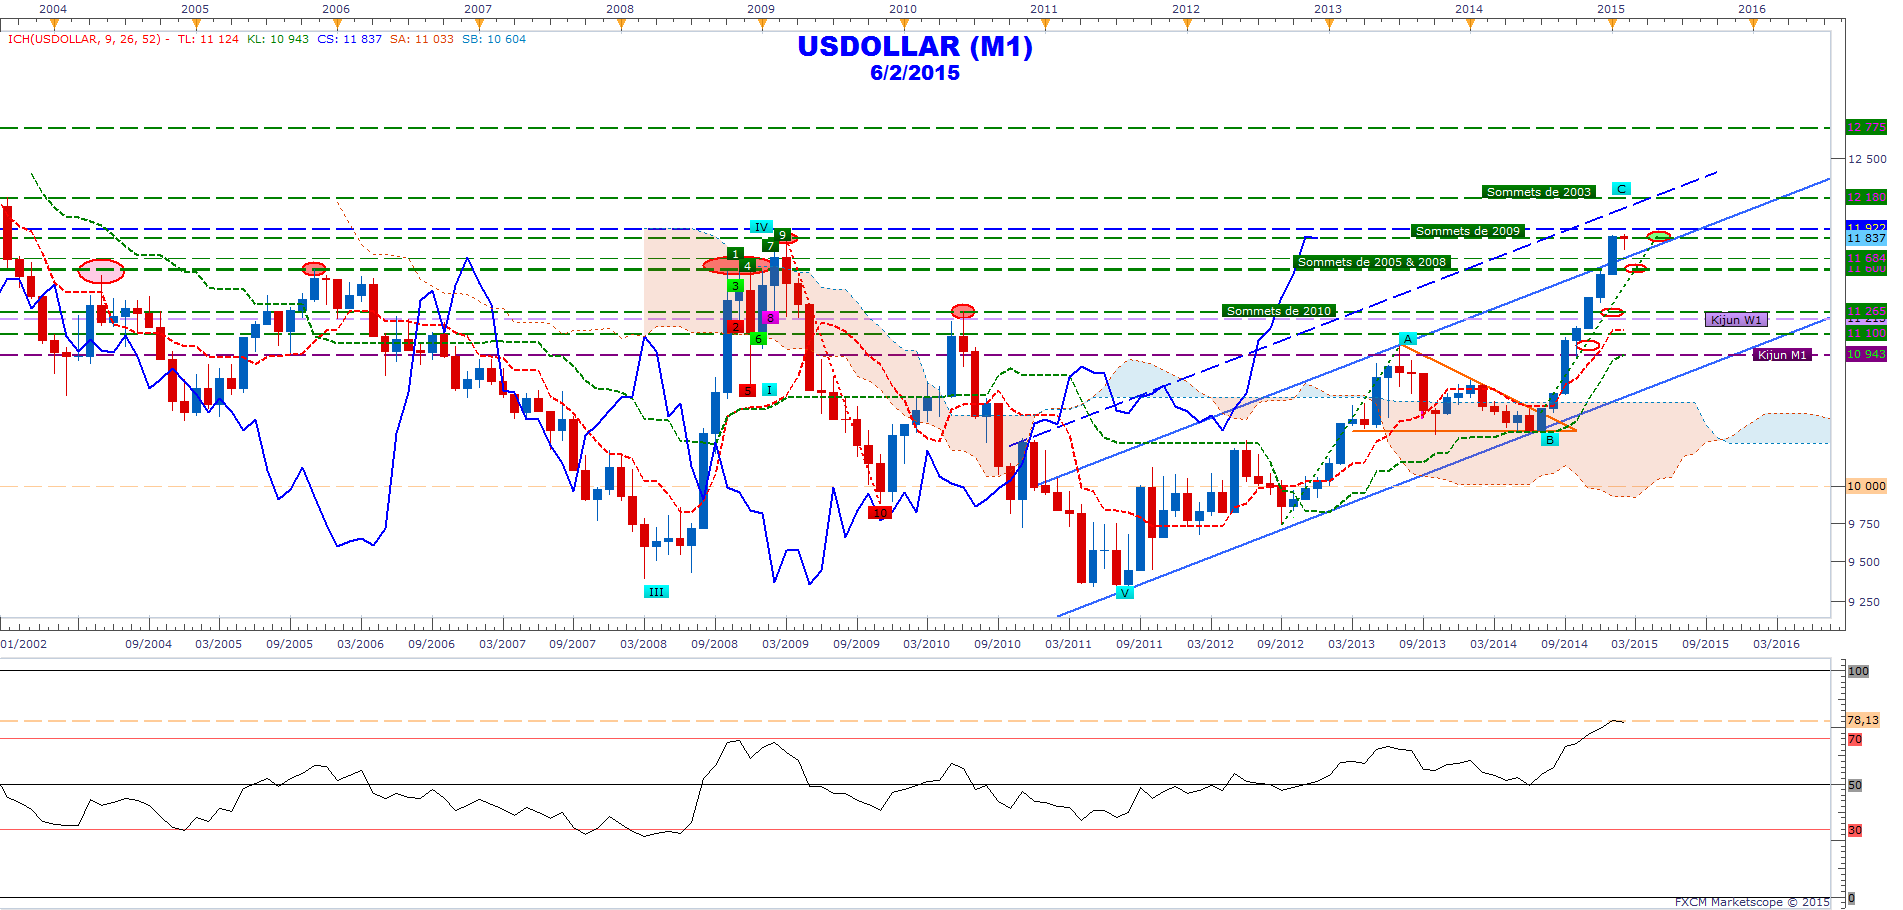The height and width of the screenshot is (910, 1903).
Task: Select the purple 10 943 price tag
Action: 1866,355
